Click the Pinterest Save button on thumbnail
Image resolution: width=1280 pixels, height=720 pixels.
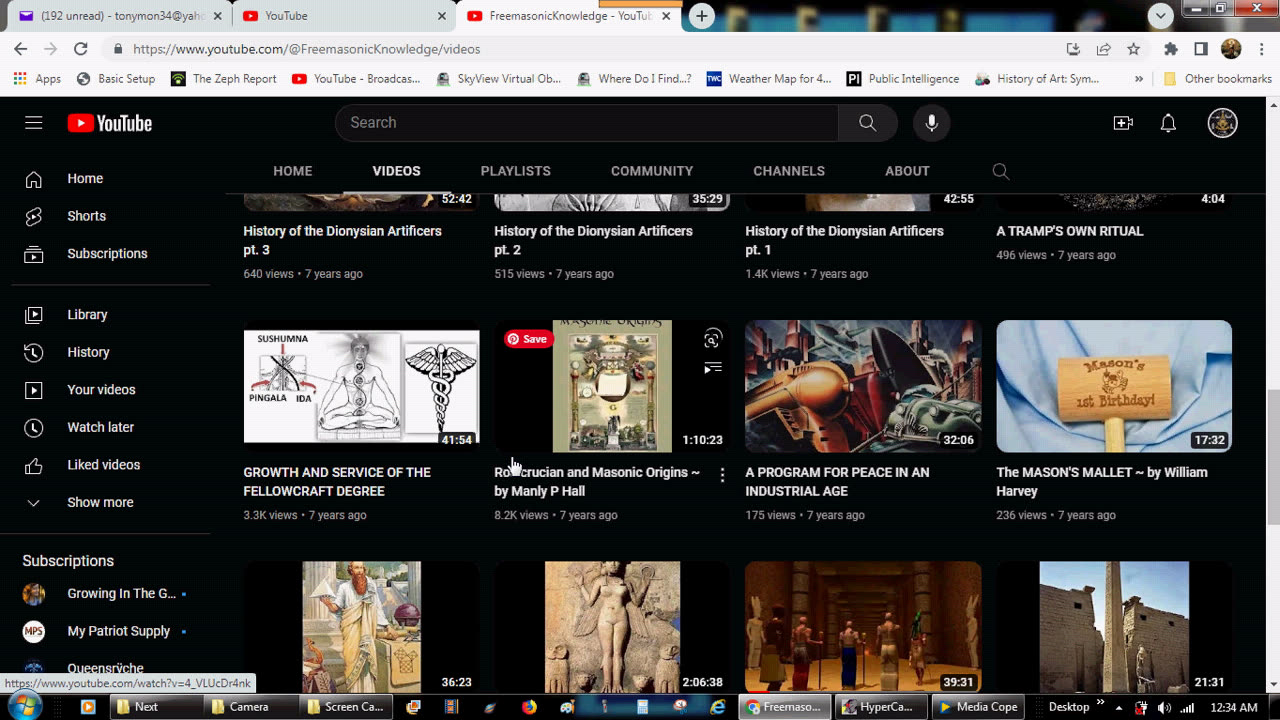tap(527, 339)
